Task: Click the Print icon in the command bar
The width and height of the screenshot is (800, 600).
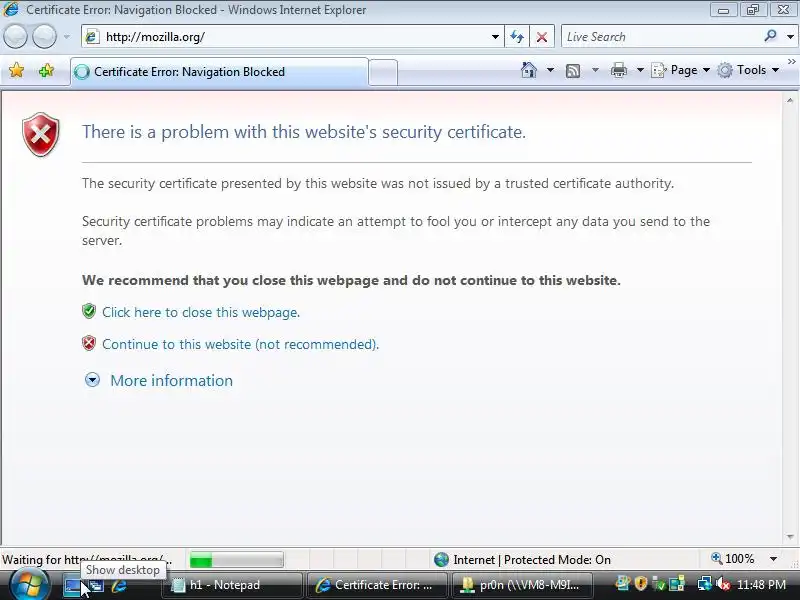Action: pyautogui.click(x=618, y=70)
